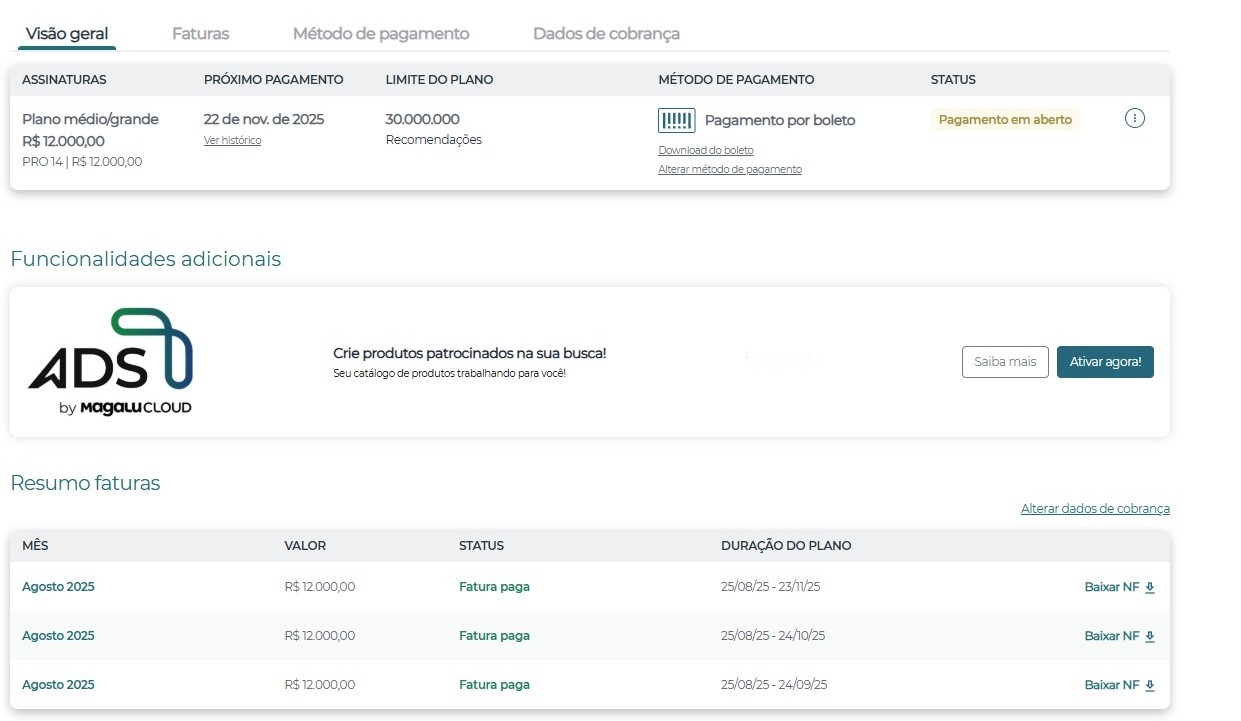Click Fatura paga status on the middle invoice
This screenshot has width=1241, height=721.
(494, 635)
